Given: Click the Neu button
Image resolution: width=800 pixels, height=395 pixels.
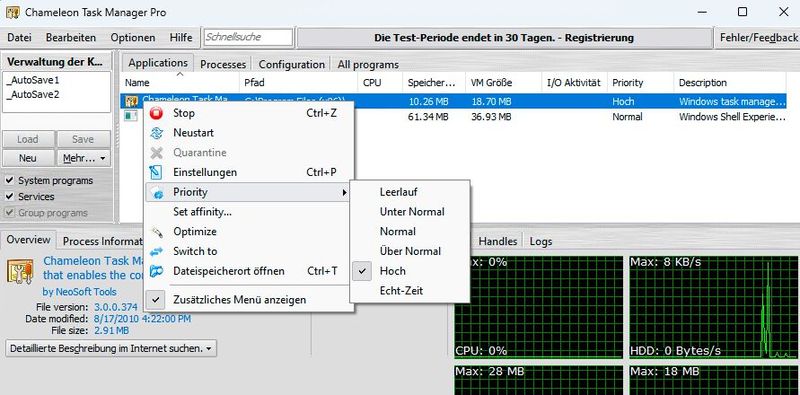Looking at the screenshot, I should coord(28,158).
